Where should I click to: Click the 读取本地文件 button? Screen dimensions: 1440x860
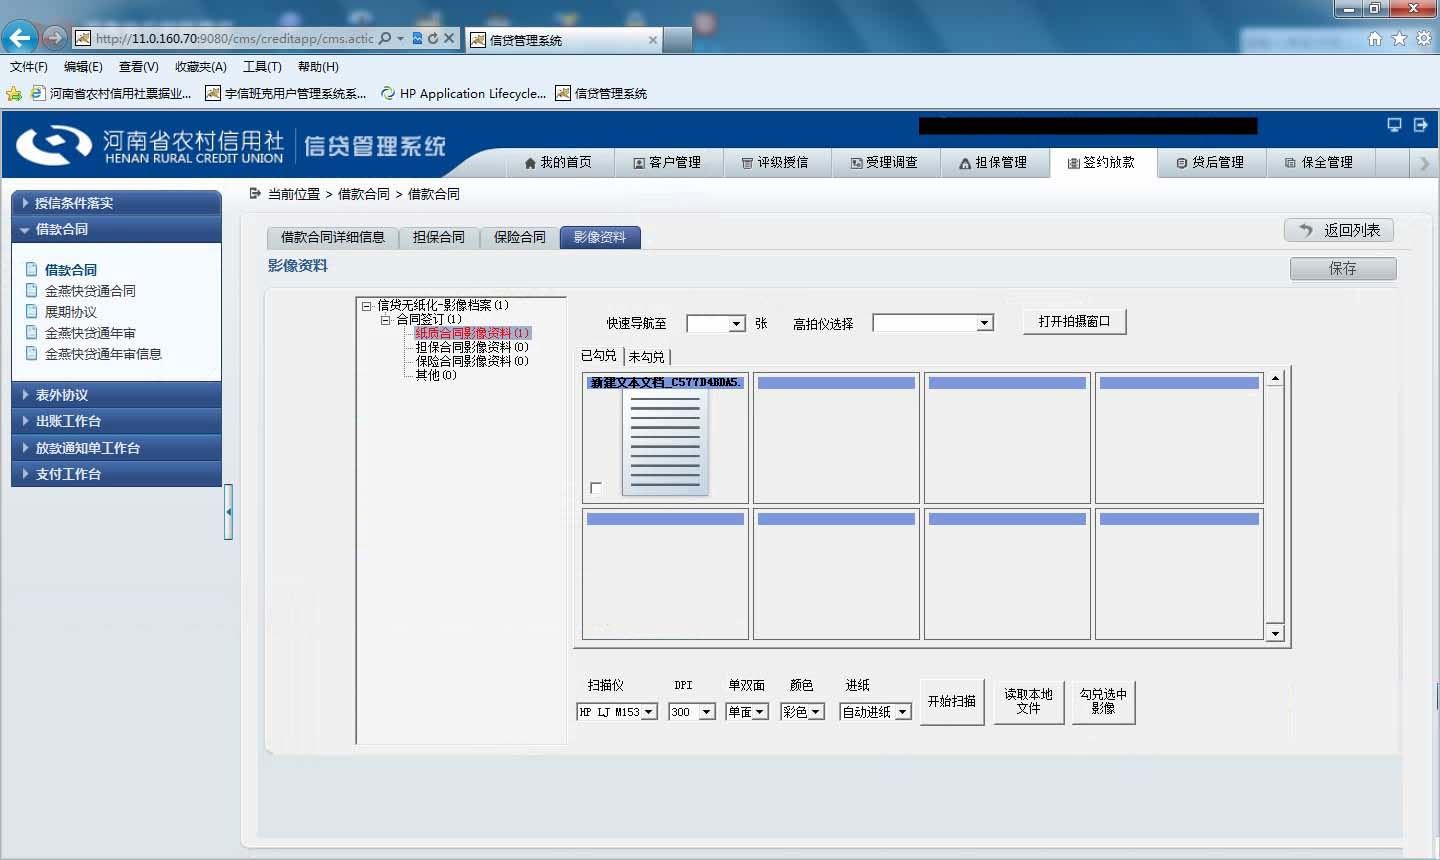pos(1029,701)
